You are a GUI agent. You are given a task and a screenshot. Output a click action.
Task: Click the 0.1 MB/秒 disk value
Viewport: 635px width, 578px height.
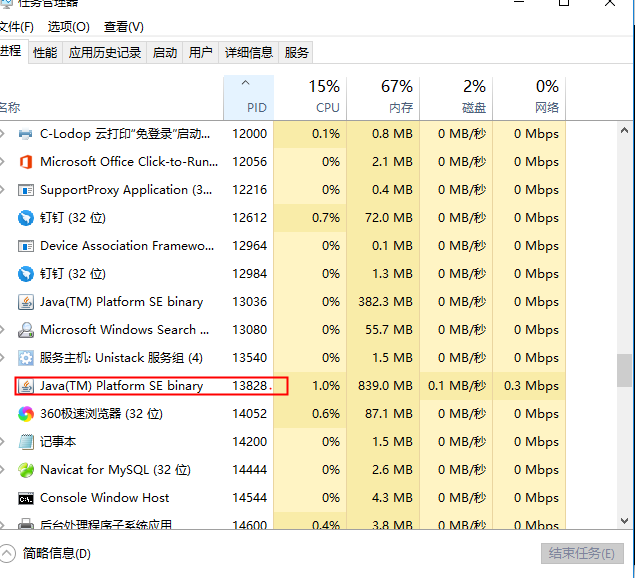[457, 386]
